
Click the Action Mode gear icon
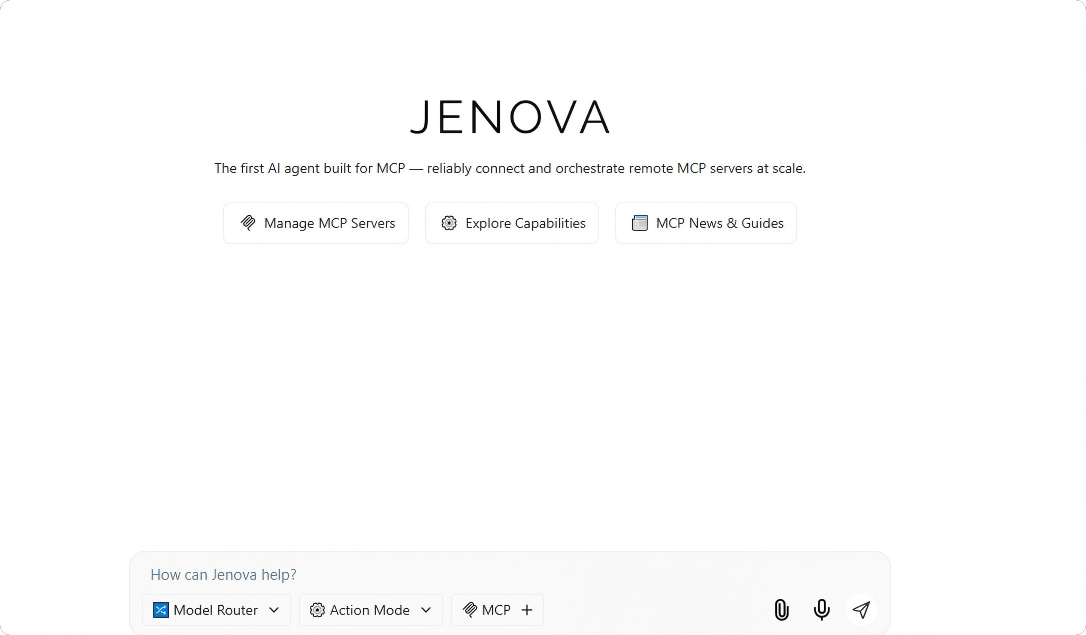pos(317,610)
